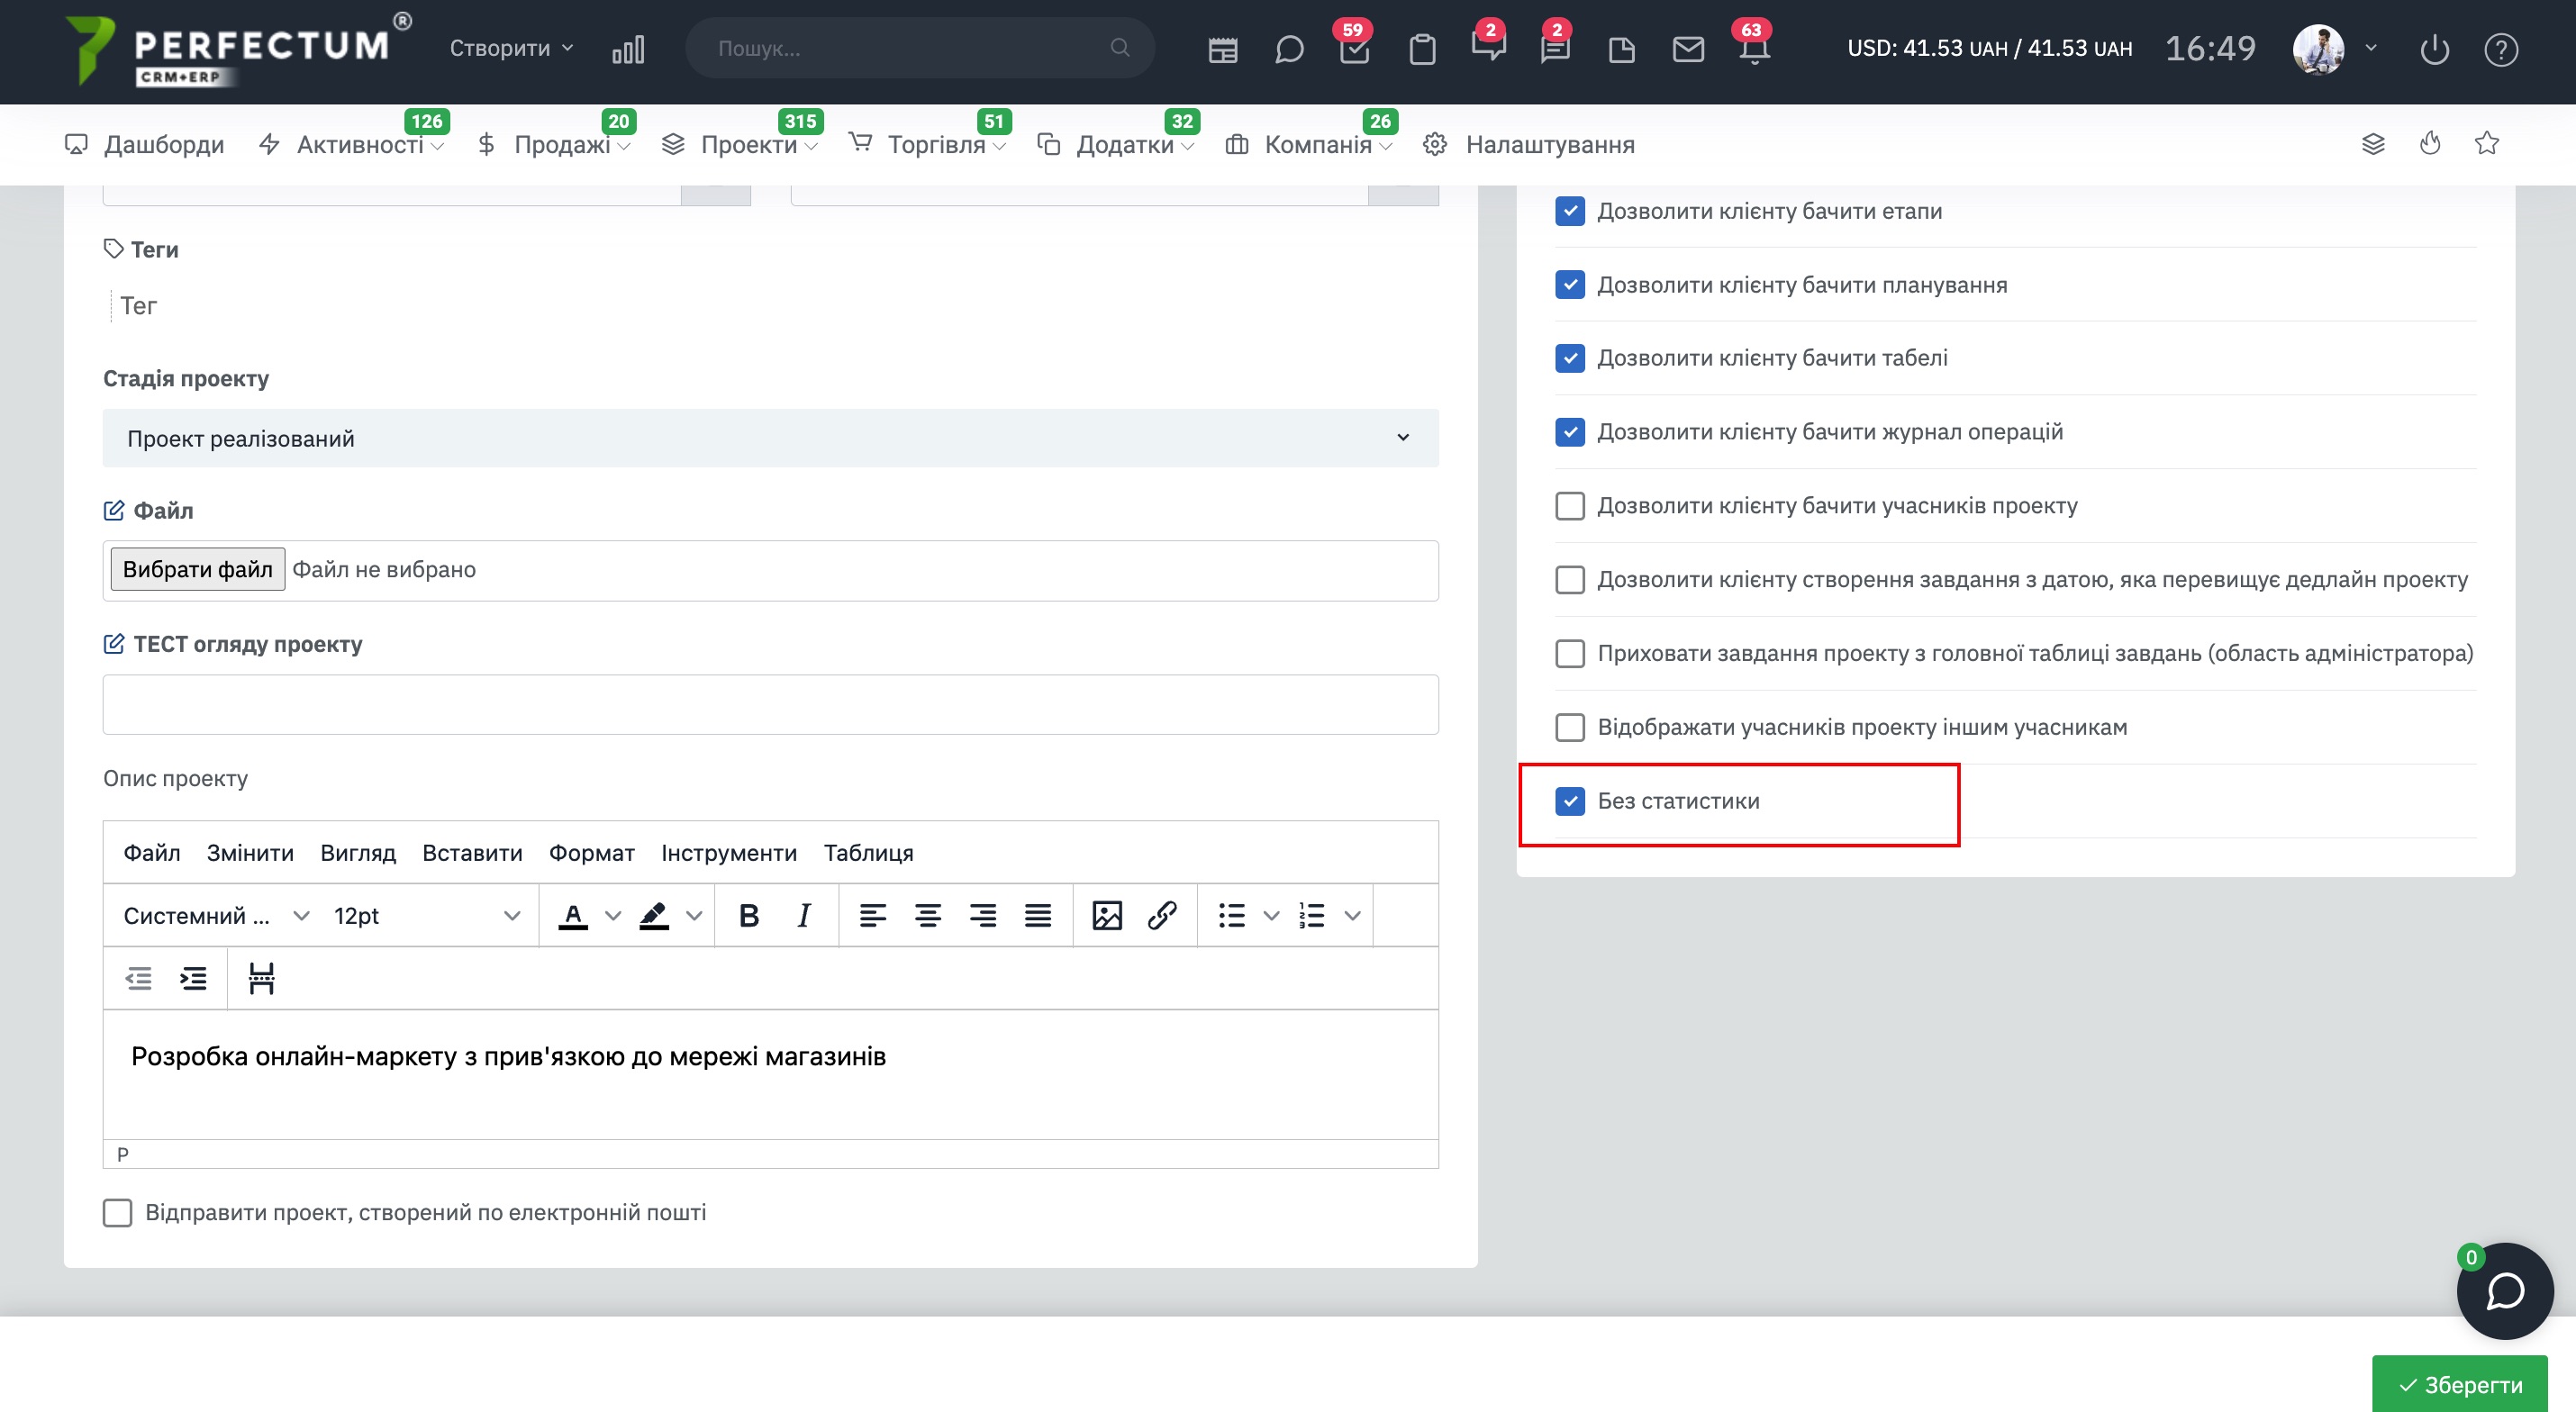2576x1412 pixels.
Task: Insert link via editor toolbar icon
Action: (1161, 915)
